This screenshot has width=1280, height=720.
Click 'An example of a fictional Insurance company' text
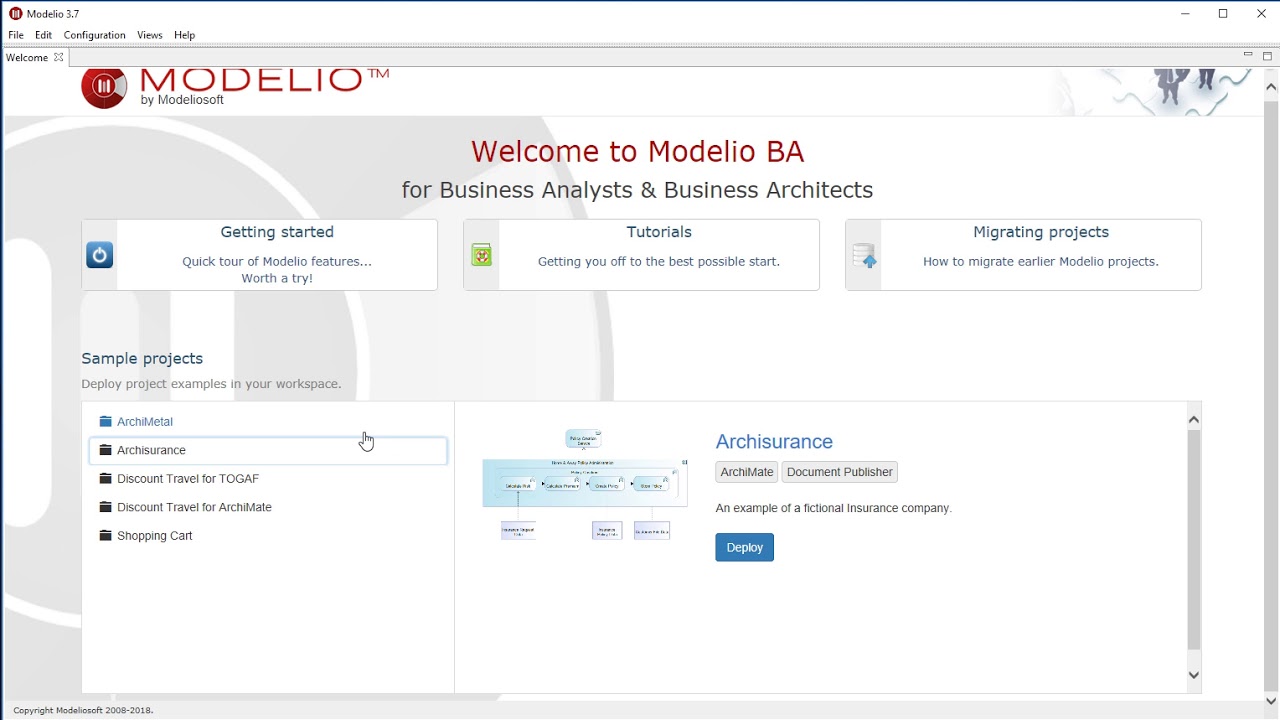(x=834, y=508)
